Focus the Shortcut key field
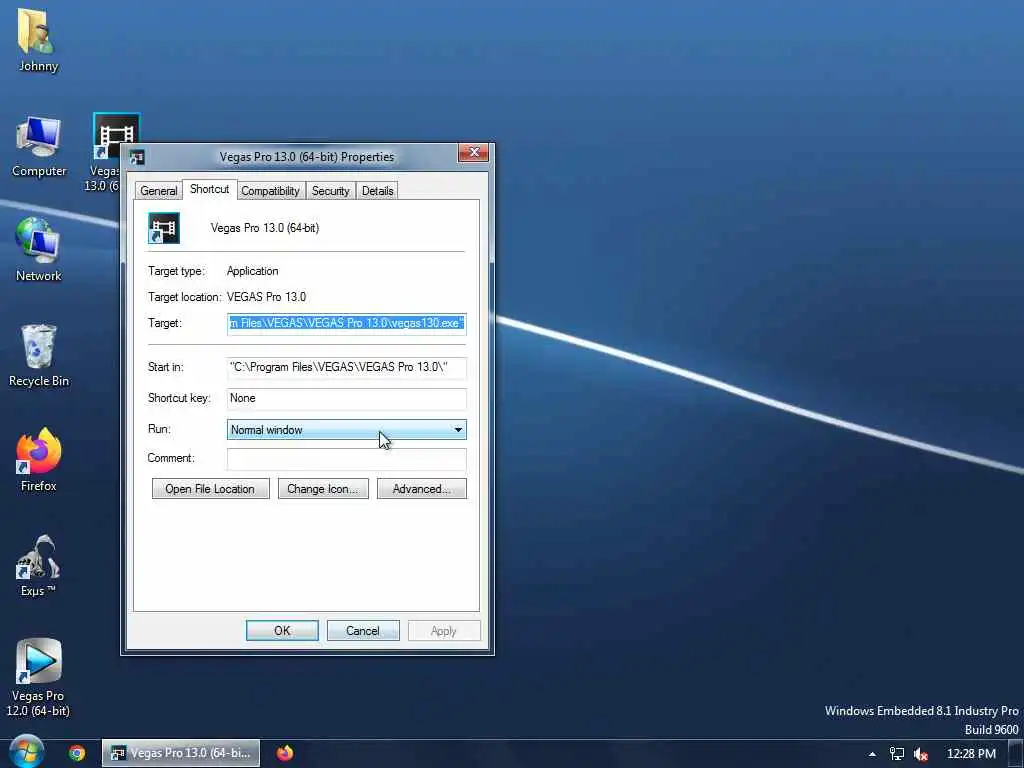Screen dimensions: 1024x768 pos(347,398)
